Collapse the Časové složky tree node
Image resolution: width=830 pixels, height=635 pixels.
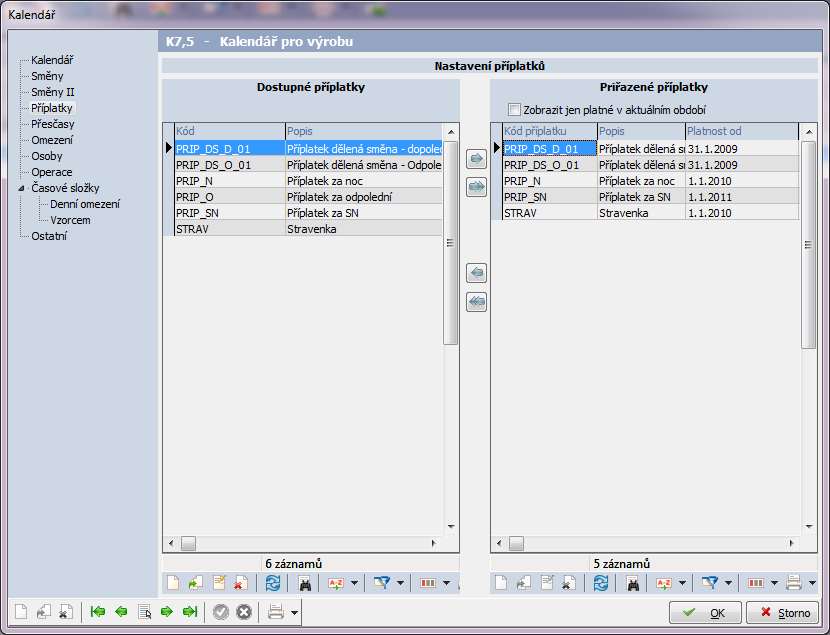pyautogui.click(x=23, y=188)
